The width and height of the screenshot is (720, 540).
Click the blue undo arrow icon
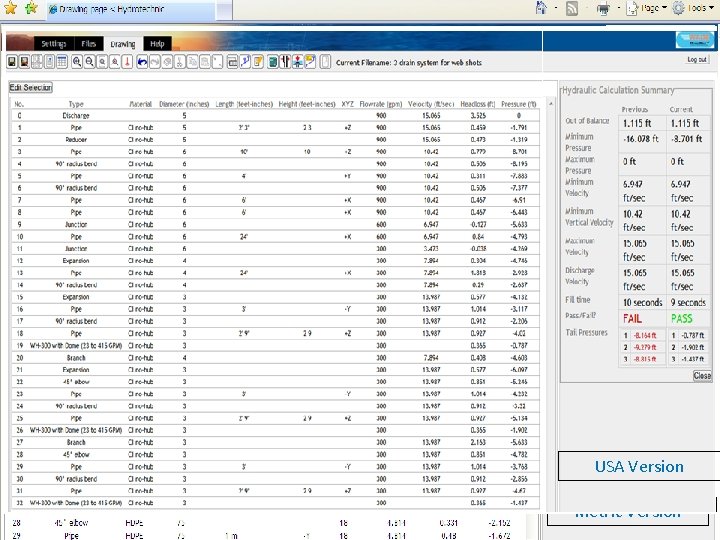pos(142,62)
